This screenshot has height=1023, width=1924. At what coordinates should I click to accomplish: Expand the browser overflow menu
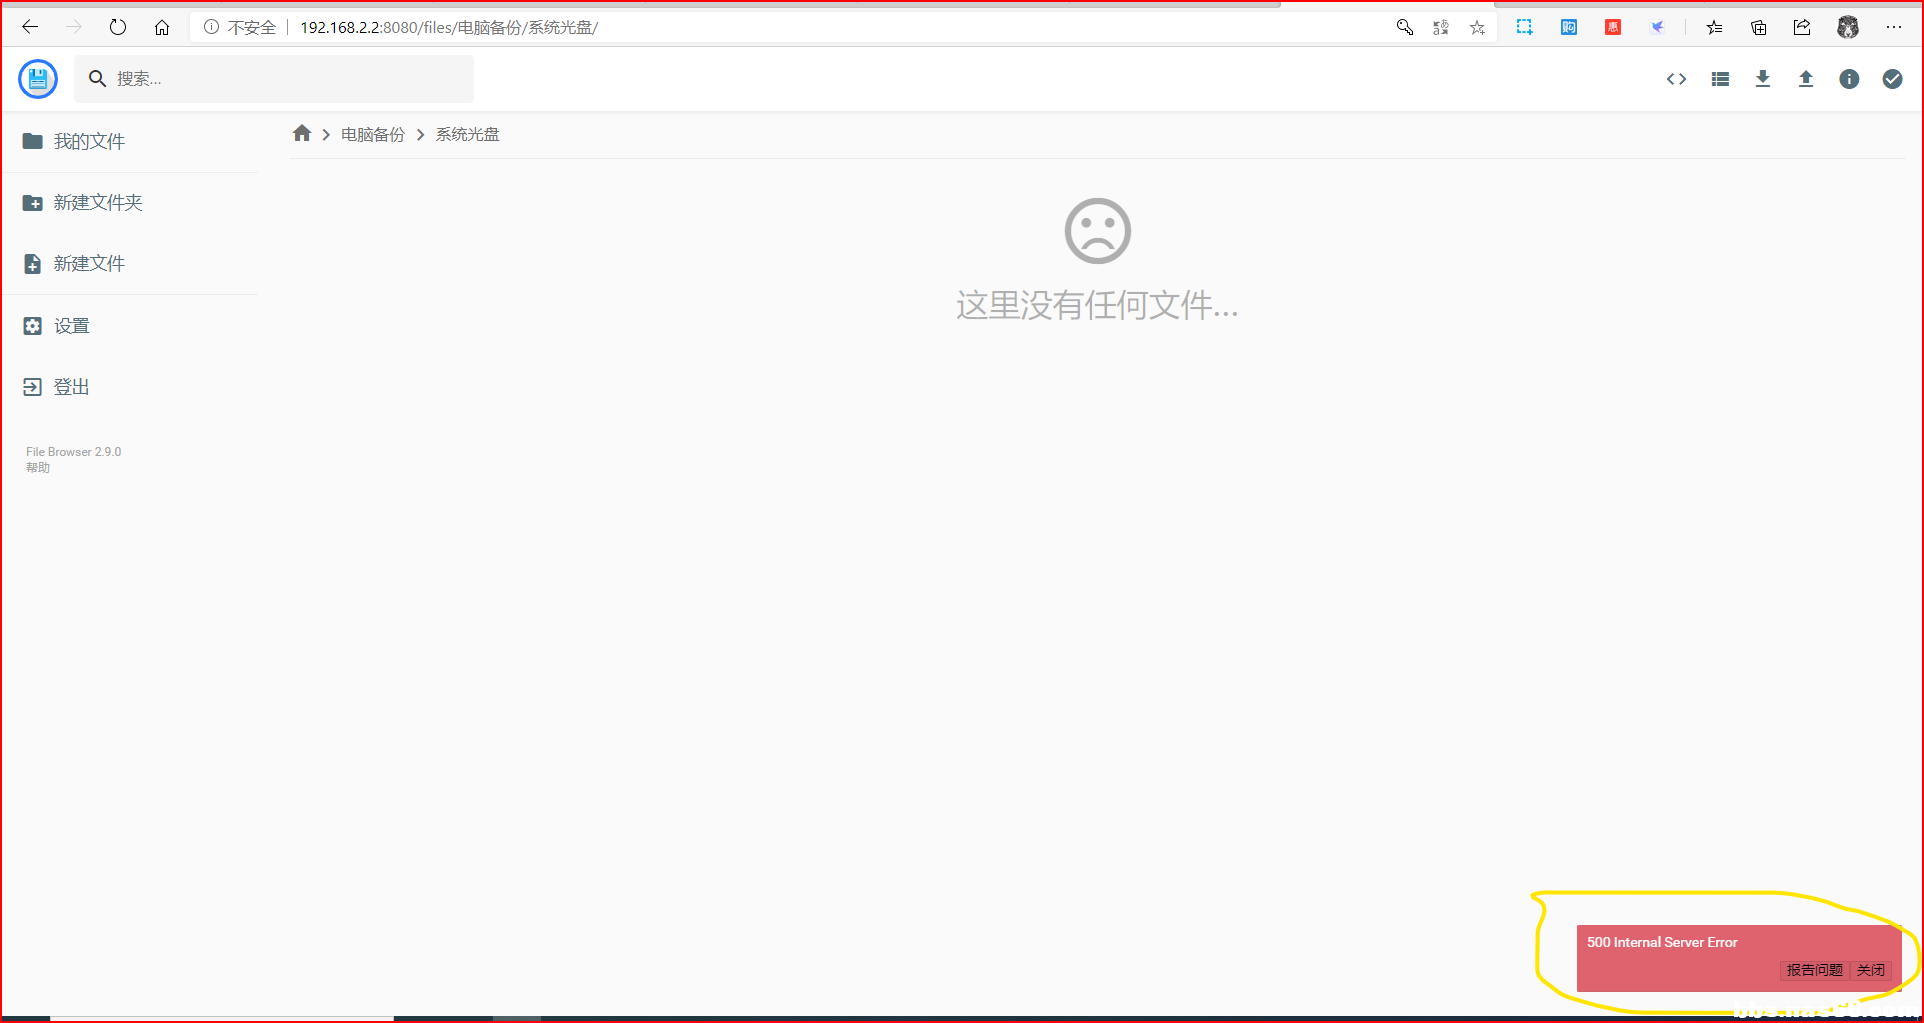[1895, 27]
